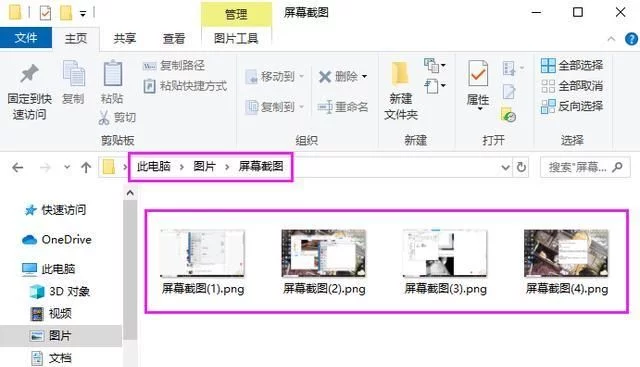Refresh the current folder view
The width and height of the screenshot is (640, 367).
coord(521,167)
